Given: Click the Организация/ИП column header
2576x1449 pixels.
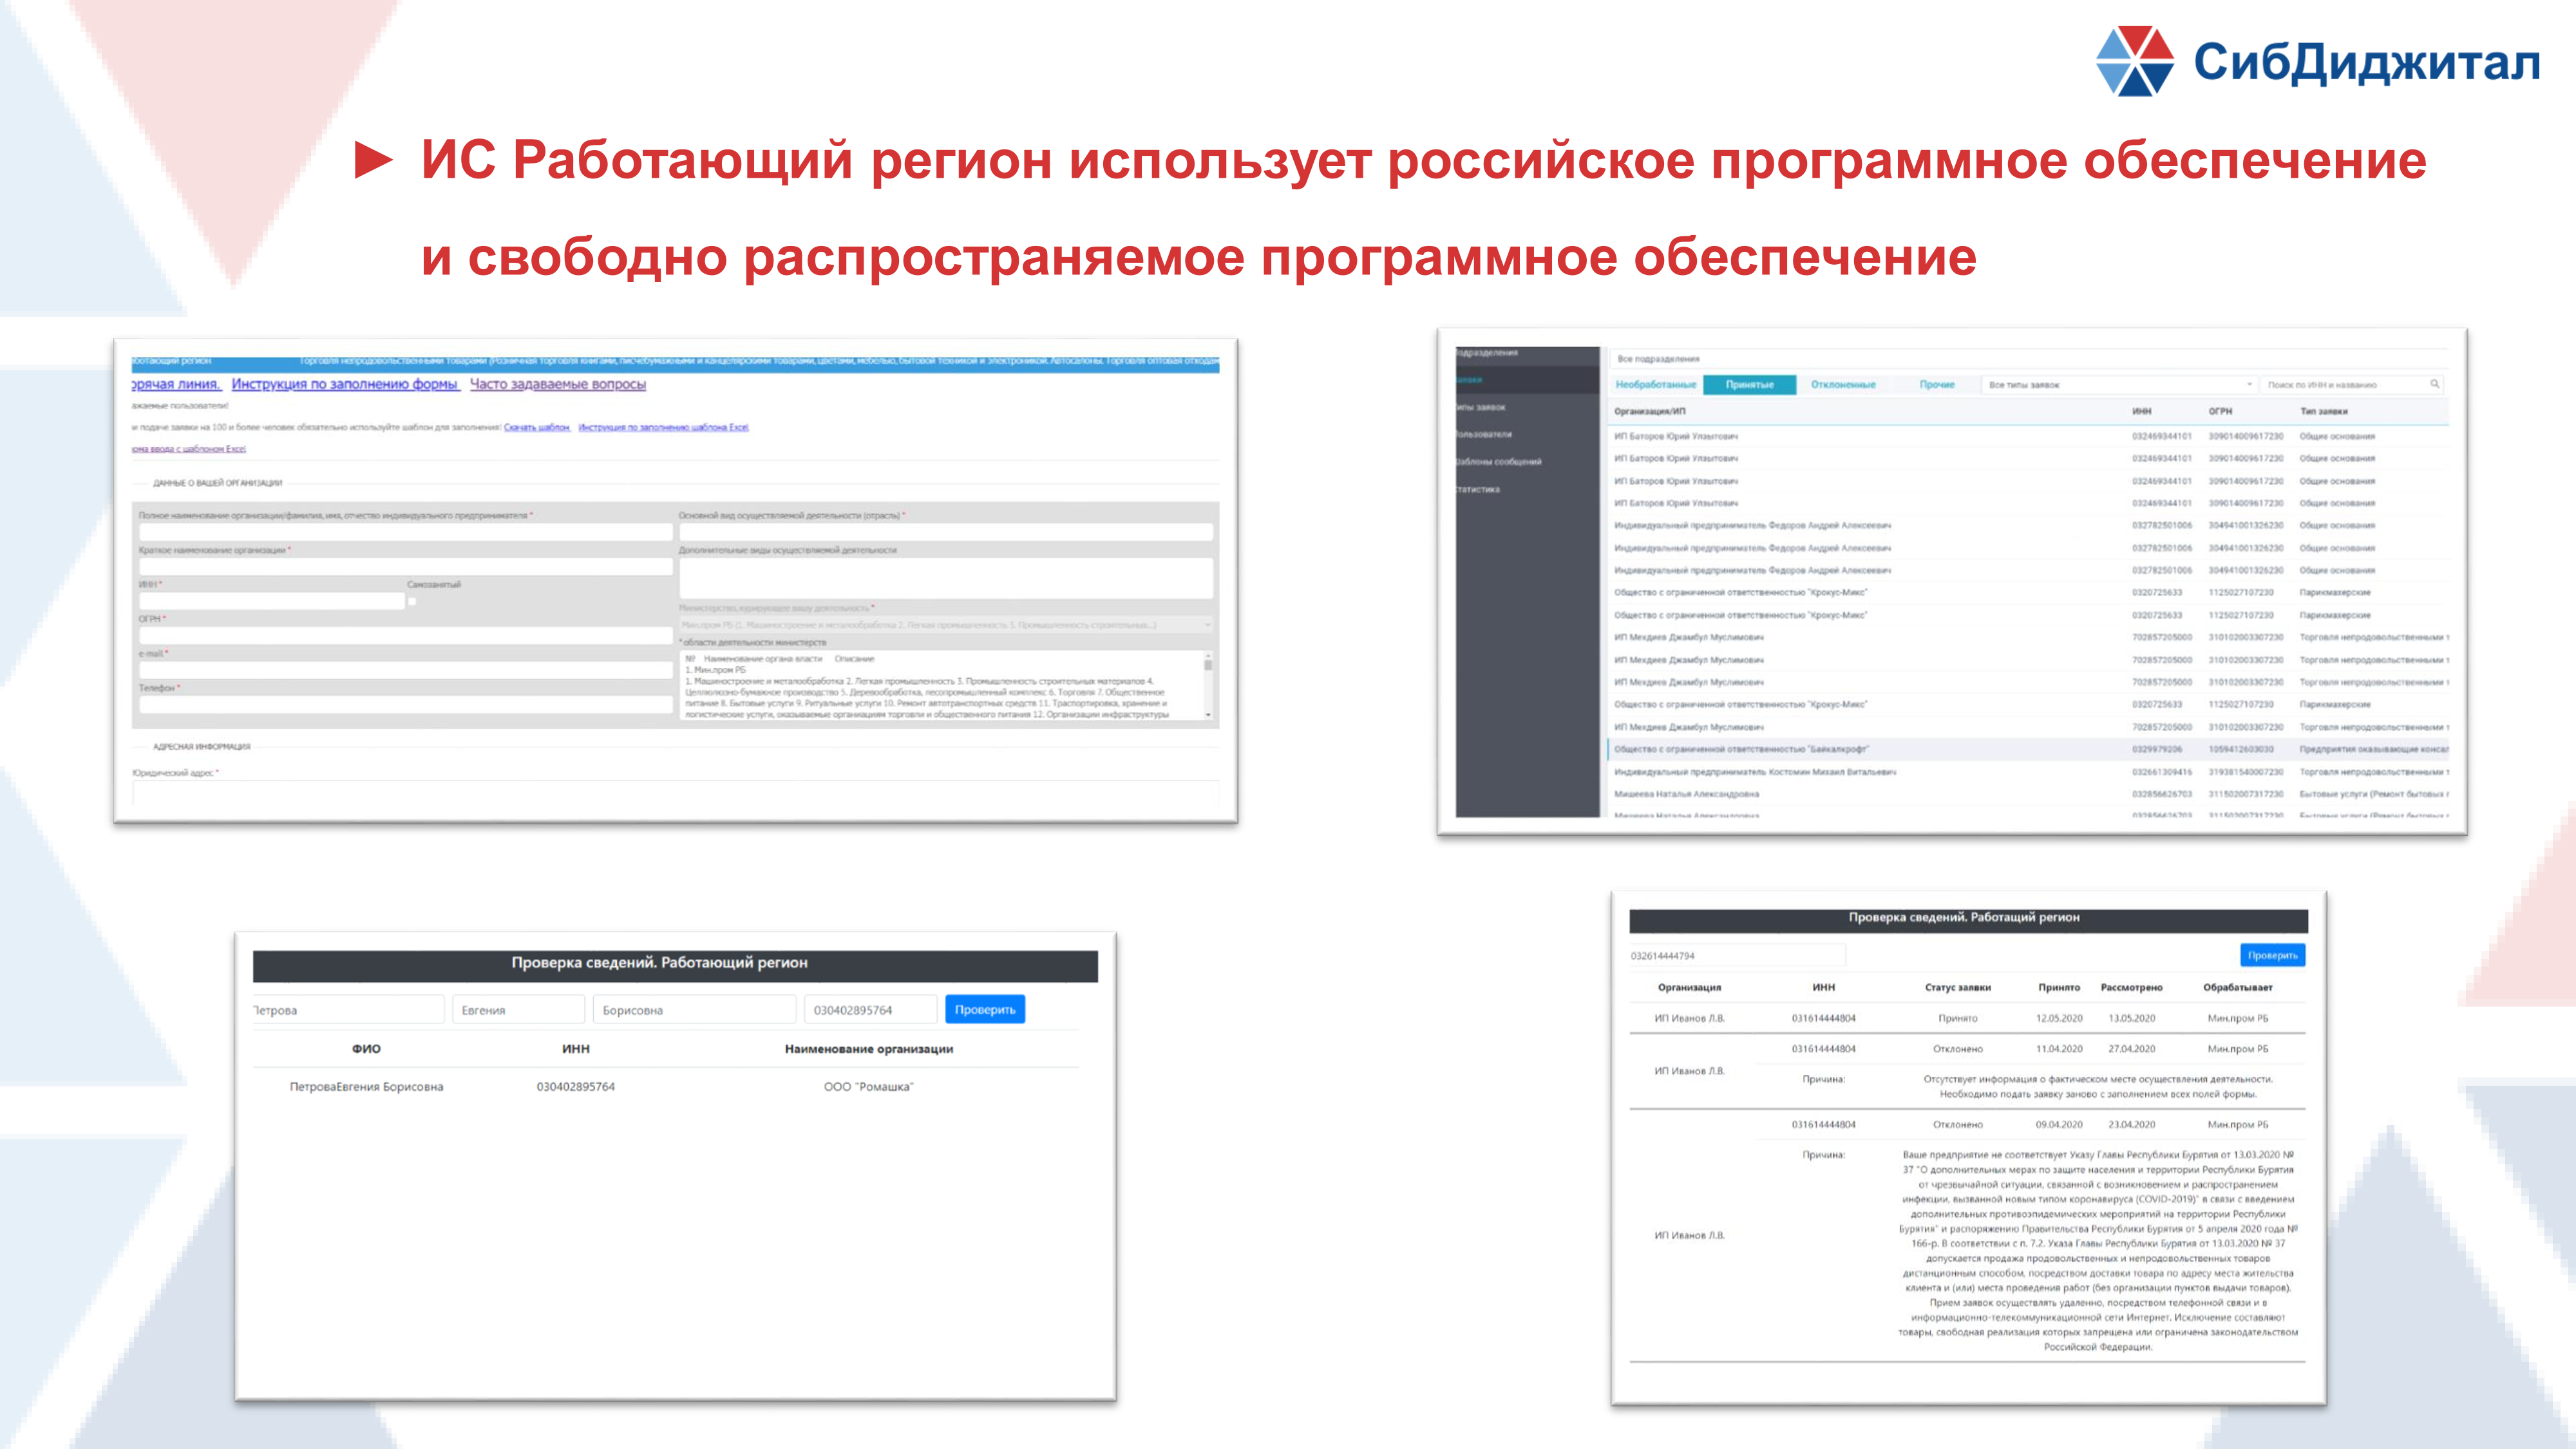Looking at the screenshot, I should point(1649,411).
